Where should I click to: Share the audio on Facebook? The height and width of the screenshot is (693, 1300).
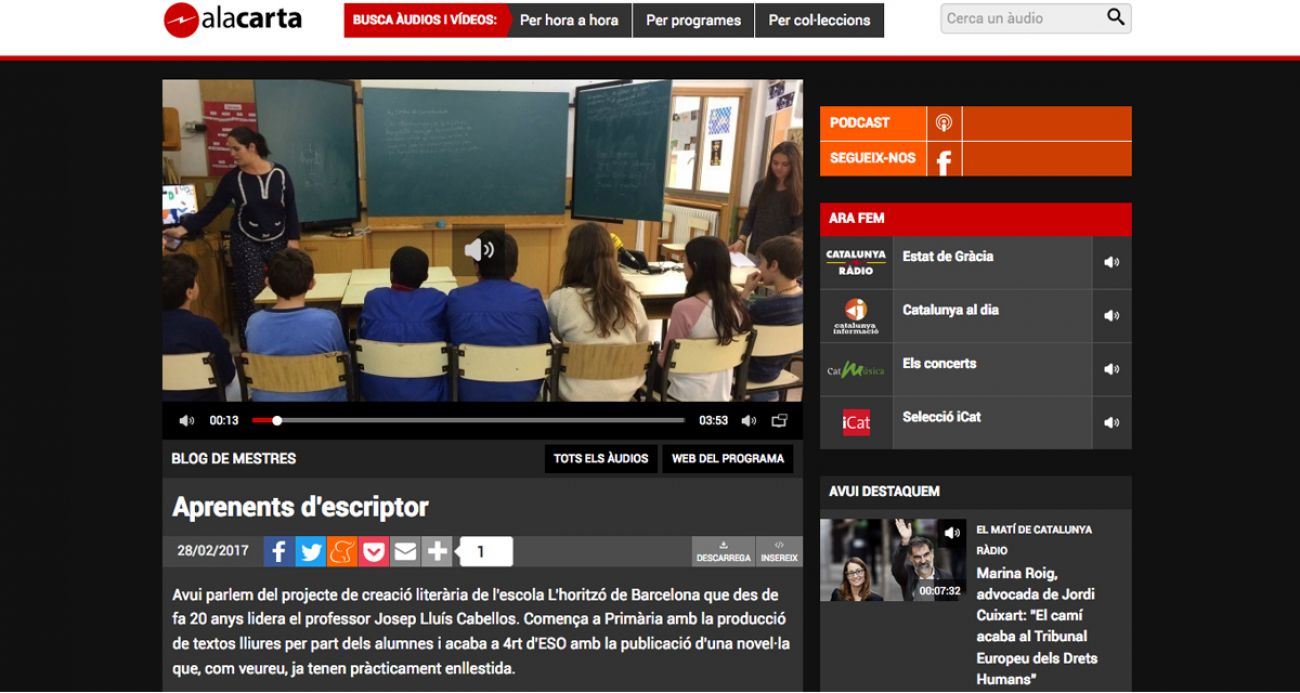tap(279, 551)
